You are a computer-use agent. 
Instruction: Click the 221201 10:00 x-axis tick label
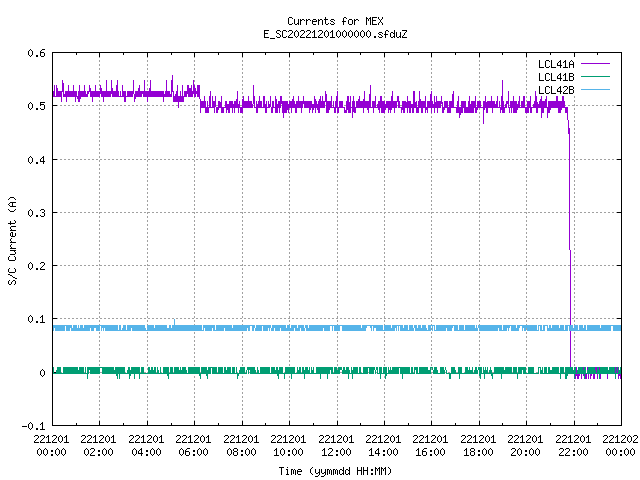[x=288, y=446]
